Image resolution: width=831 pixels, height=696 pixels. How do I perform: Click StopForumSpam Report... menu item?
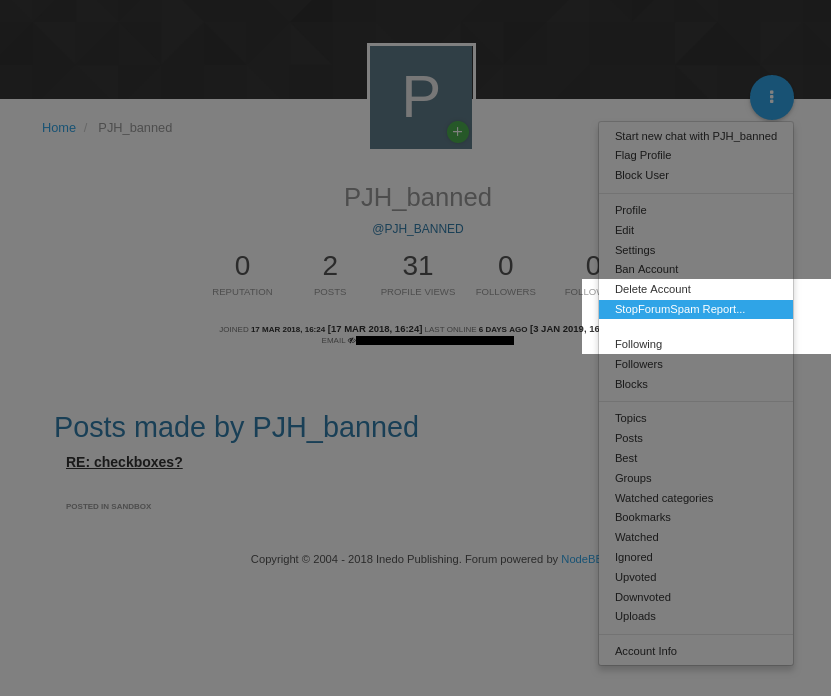pos(696,310)
